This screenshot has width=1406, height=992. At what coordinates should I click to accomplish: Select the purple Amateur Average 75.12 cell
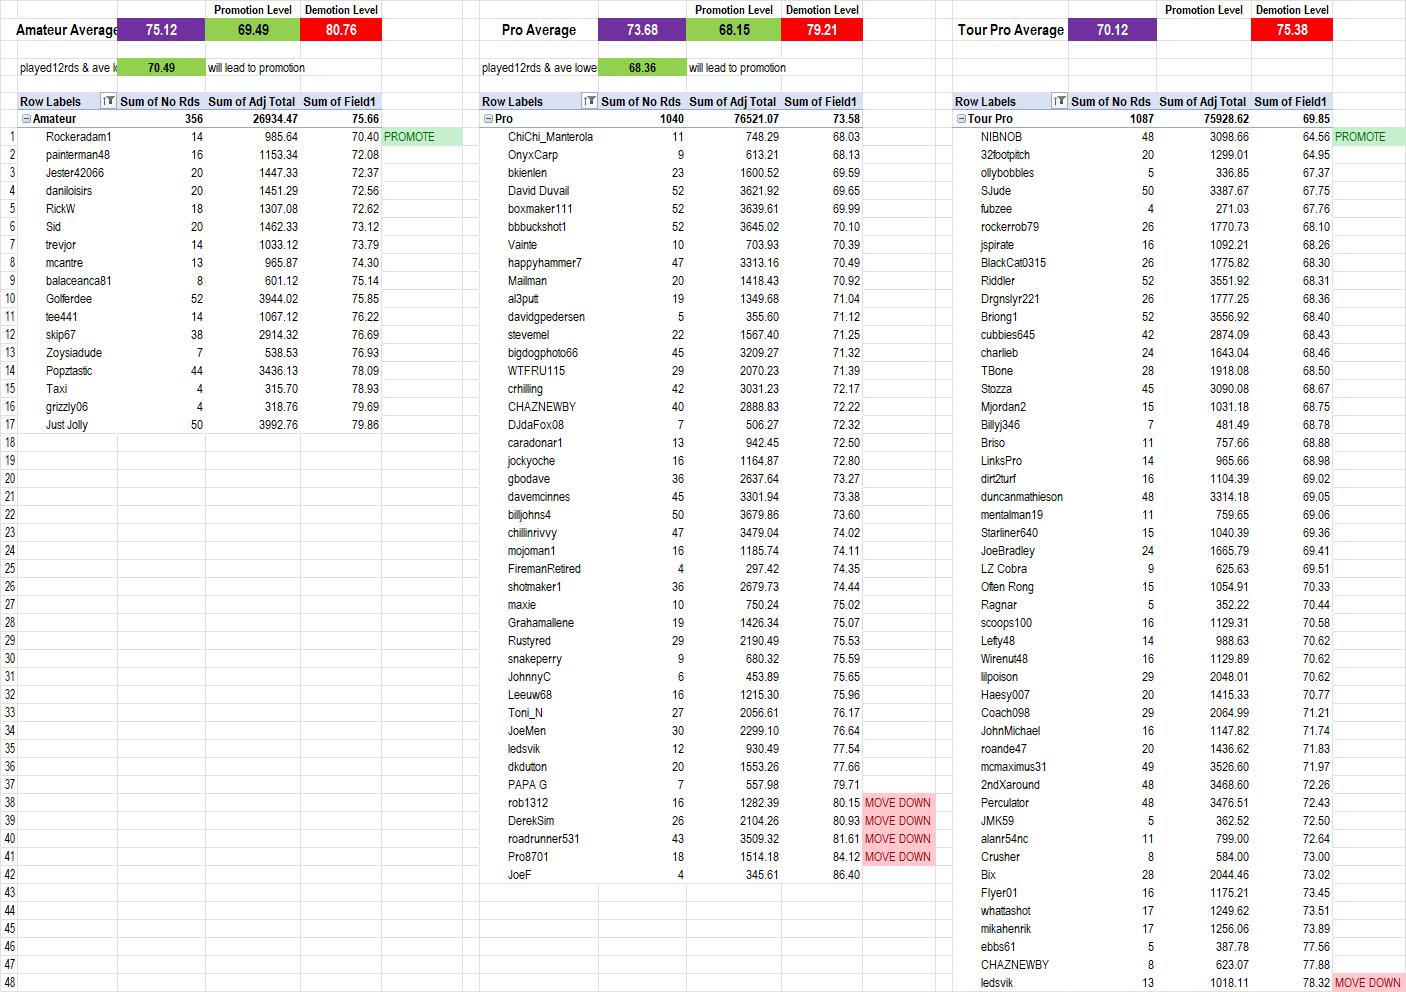[x=161, y=30]
